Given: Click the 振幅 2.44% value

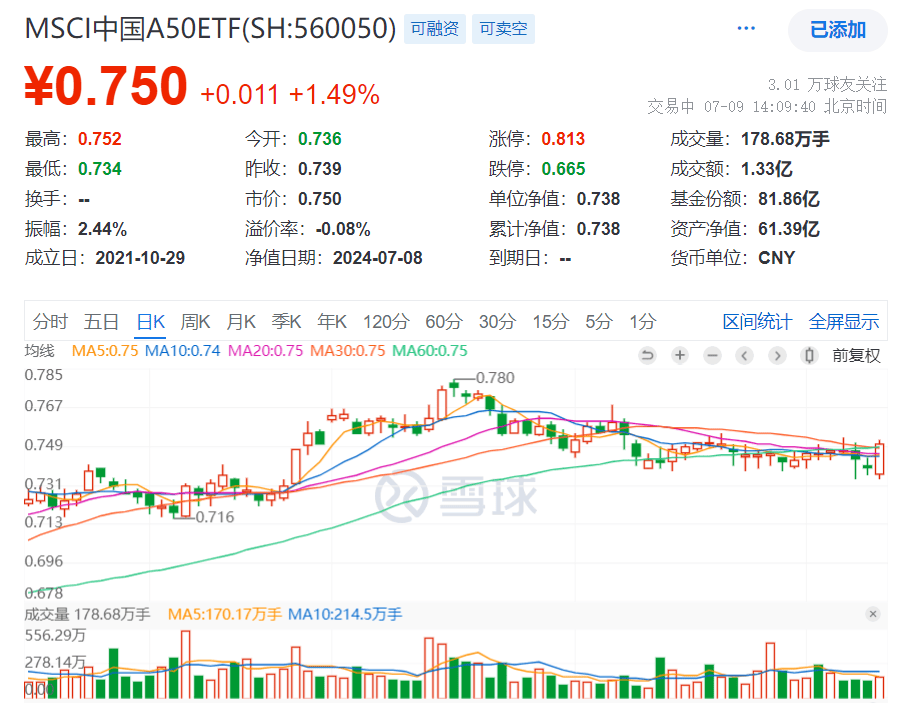Looking at the screenshot, I should coord(103,229).
